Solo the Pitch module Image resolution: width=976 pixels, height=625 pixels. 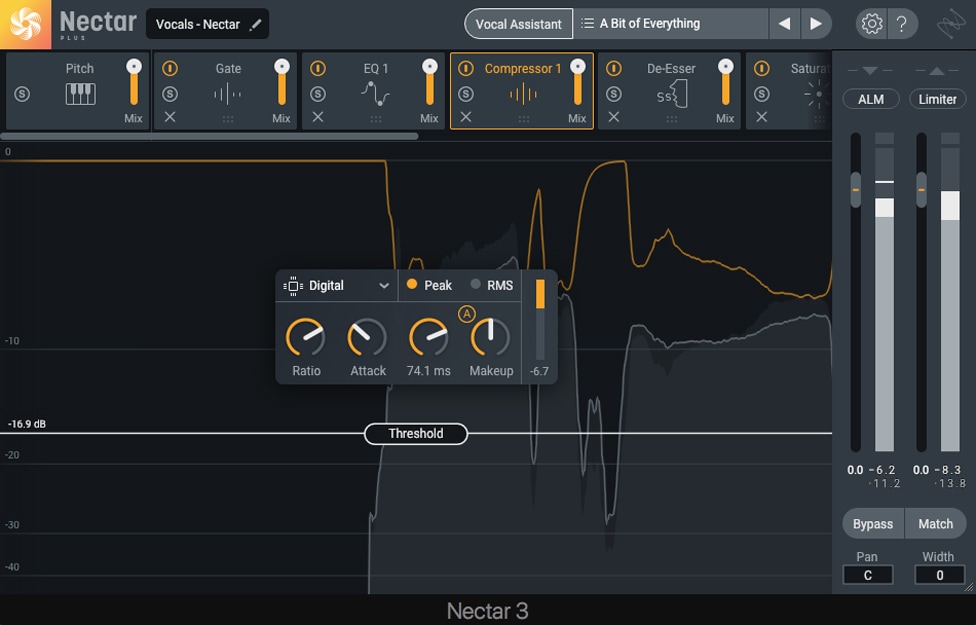click(22, 94)
